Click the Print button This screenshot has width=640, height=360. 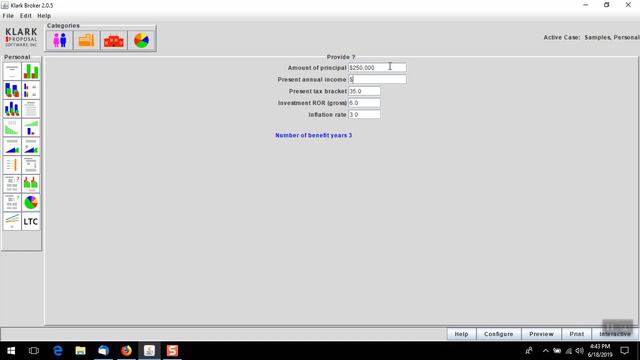(x=577, y=334)
